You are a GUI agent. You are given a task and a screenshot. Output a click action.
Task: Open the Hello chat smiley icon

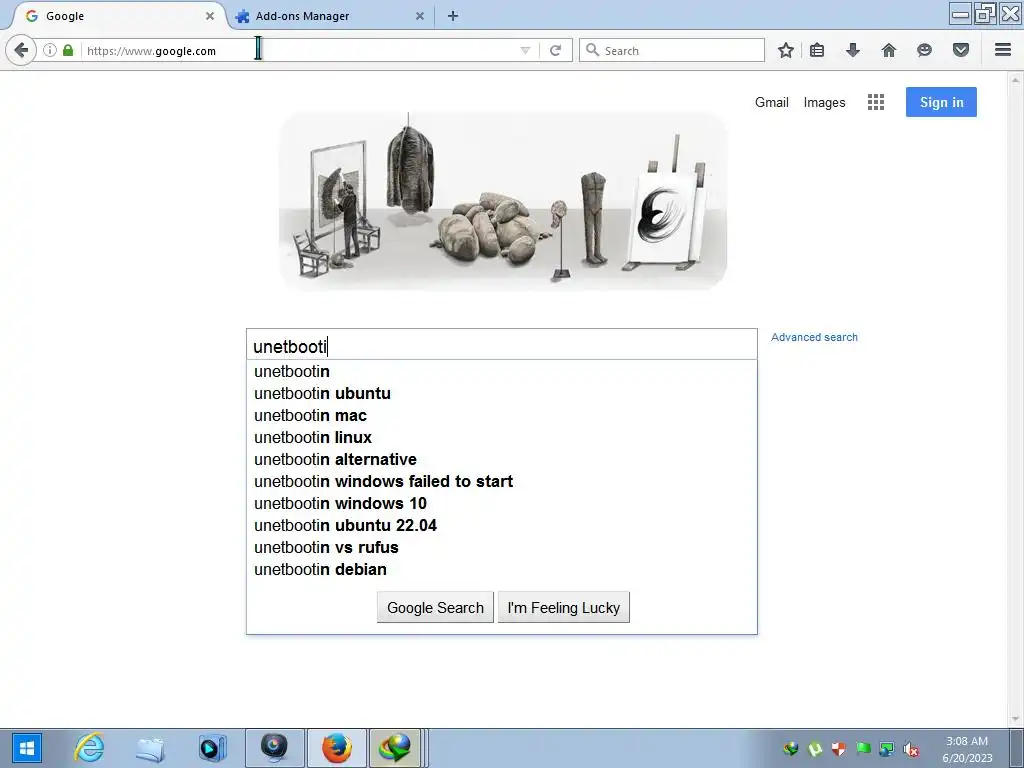(x=924, y=50)
